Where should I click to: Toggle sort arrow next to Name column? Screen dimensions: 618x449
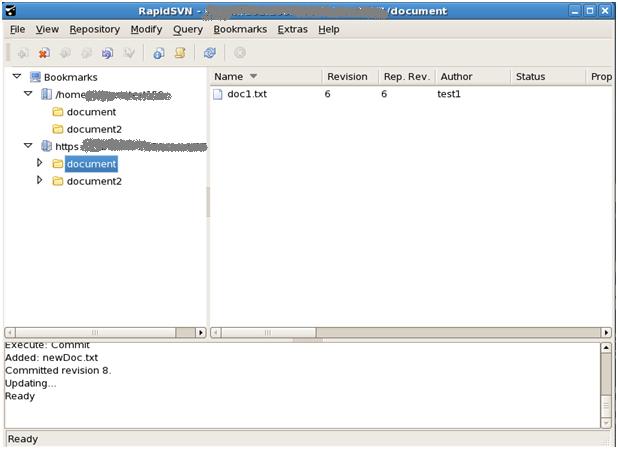(253, 76)
